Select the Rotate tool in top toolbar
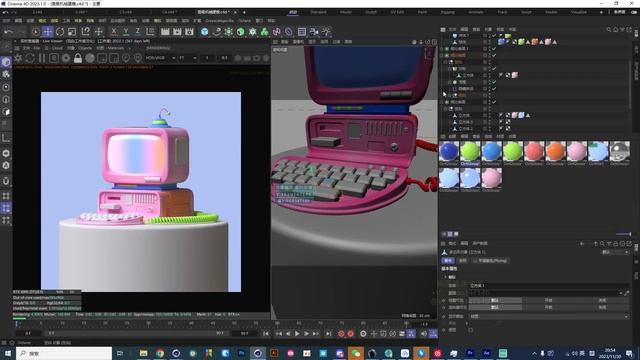Image resolution: width=640 pixels, height=360 pixels. [60, 31]
